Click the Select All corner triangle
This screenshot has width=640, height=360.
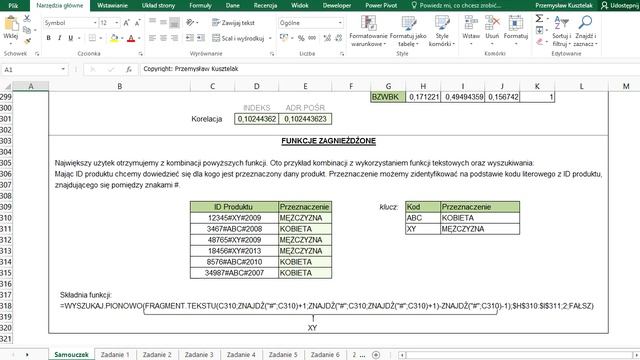pyautogui.click(x=7, y=86)
